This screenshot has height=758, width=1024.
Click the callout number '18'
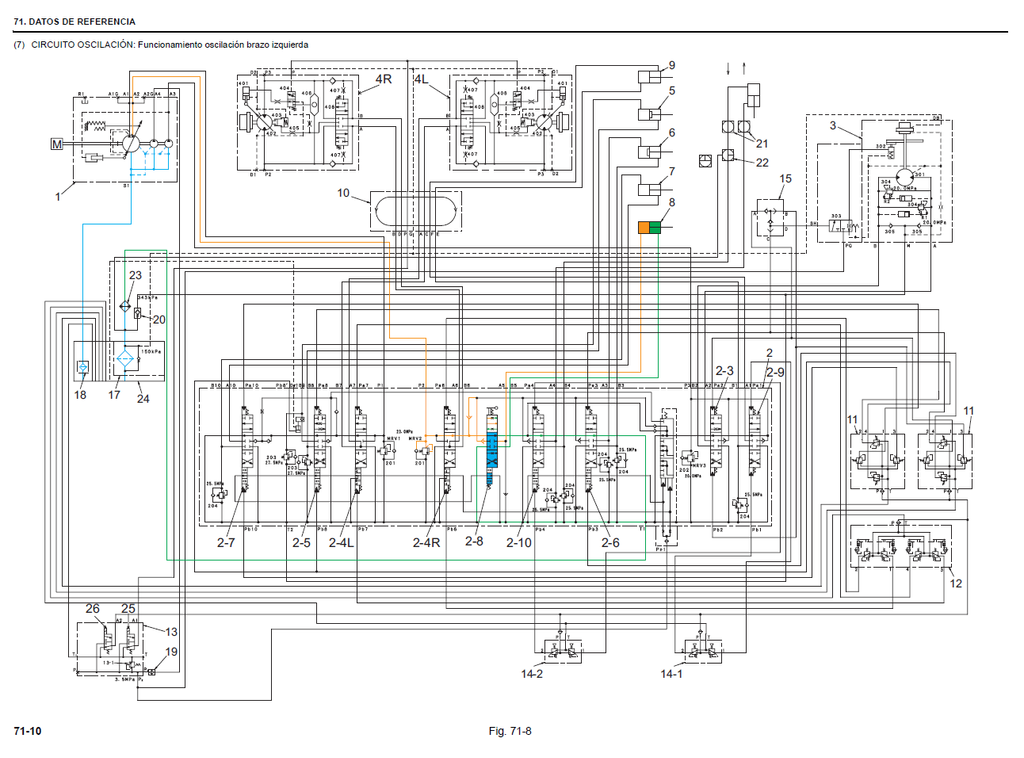(80, 394)
